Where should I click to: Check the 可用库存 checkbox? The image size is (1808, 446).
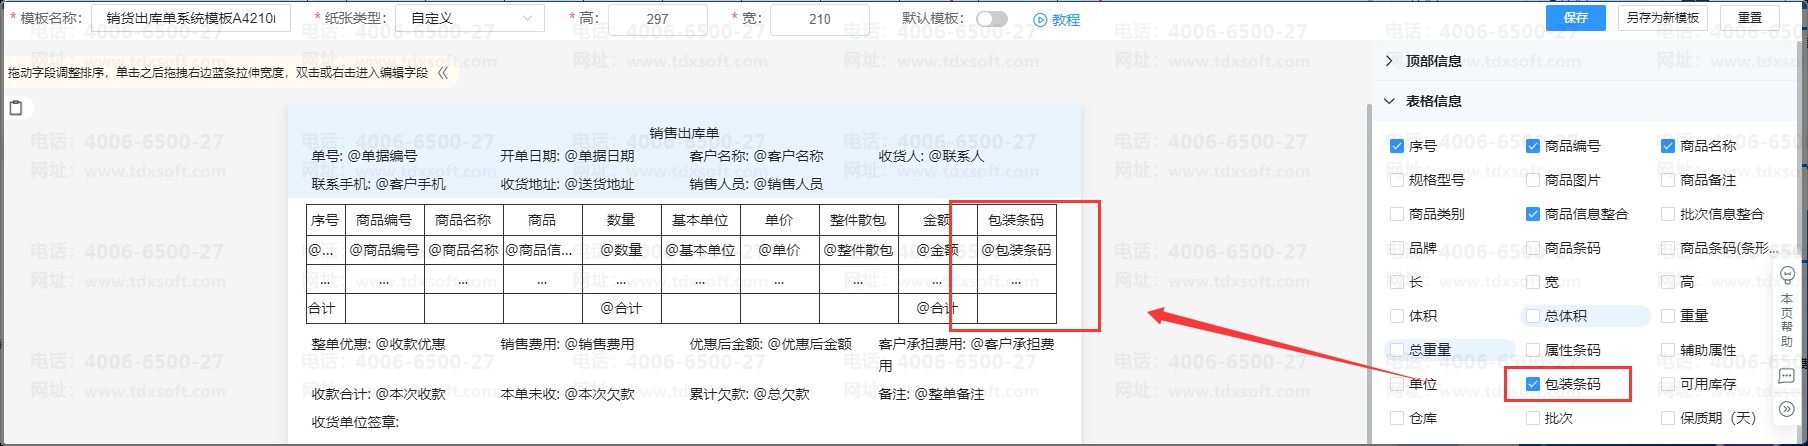pos(1668,384)
